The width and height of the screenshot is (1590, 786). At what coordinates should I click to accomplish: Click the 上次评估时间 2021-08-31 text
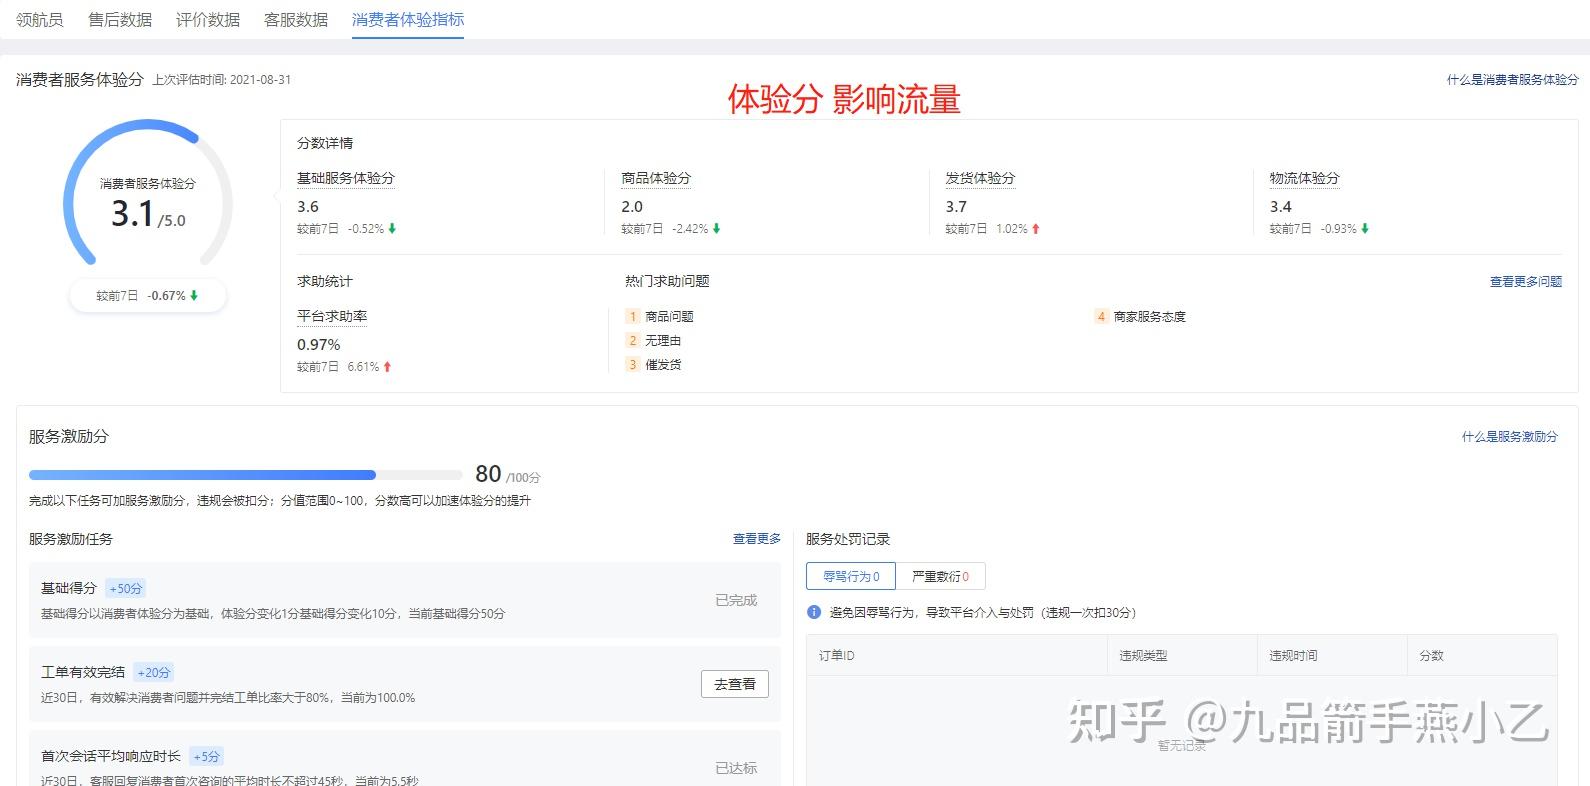(222, 80)
